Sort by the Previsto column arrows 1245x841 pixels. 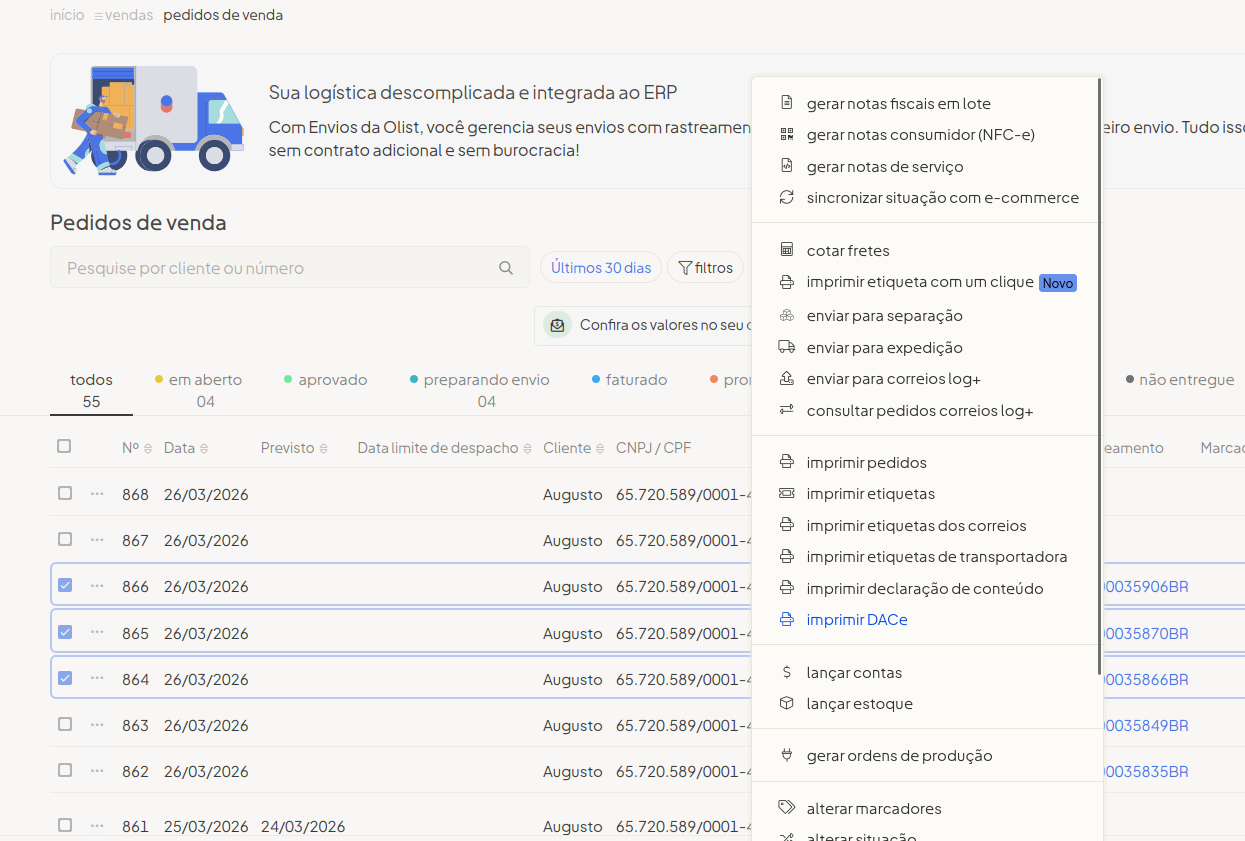323,449
